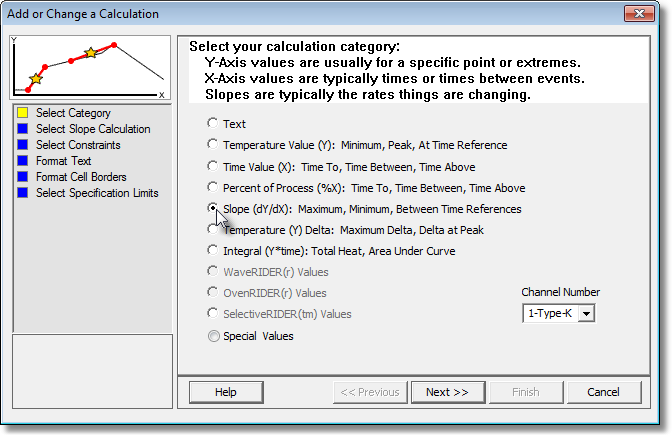Screen dimensions: 672x437
Task: Go to Select Constraints step
Action: 78,145
